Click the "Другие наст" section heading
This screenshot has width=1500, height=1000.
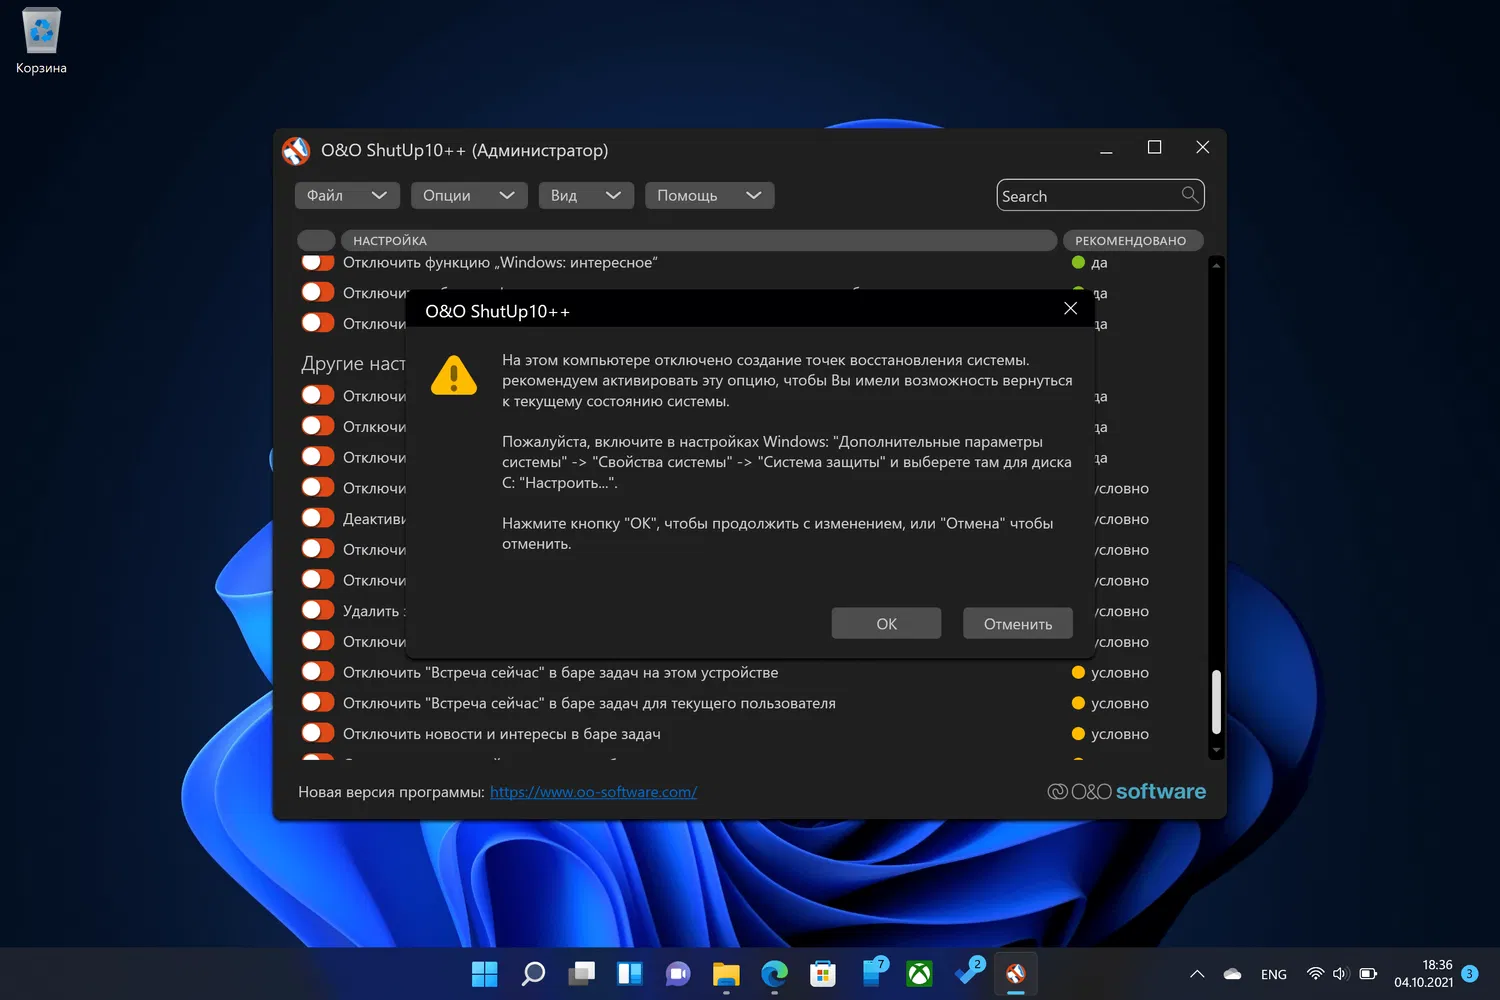click(x=353, y=364)
